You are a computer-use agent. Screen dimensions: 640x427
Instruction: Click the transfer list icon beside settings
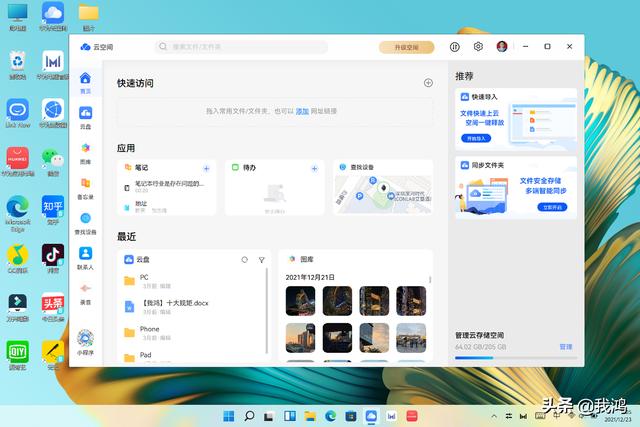click(x=455, y=47)
